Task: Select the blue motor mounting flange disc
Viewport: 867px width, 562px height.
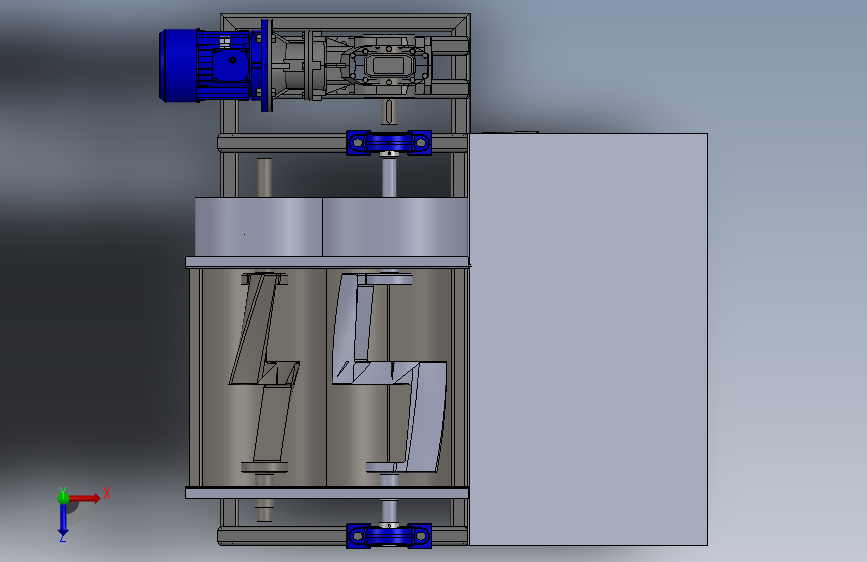Action: (x=267, y=65)
